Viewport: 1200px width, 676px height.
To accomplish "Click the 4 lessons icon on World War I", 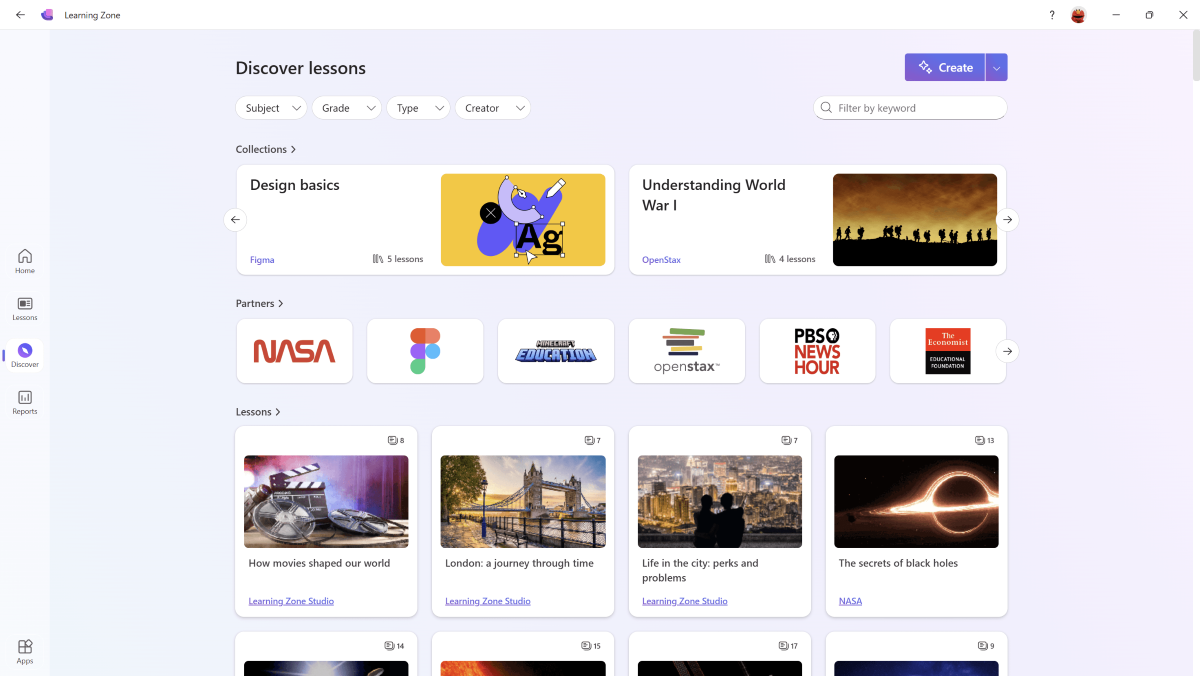I will (770, 259).
